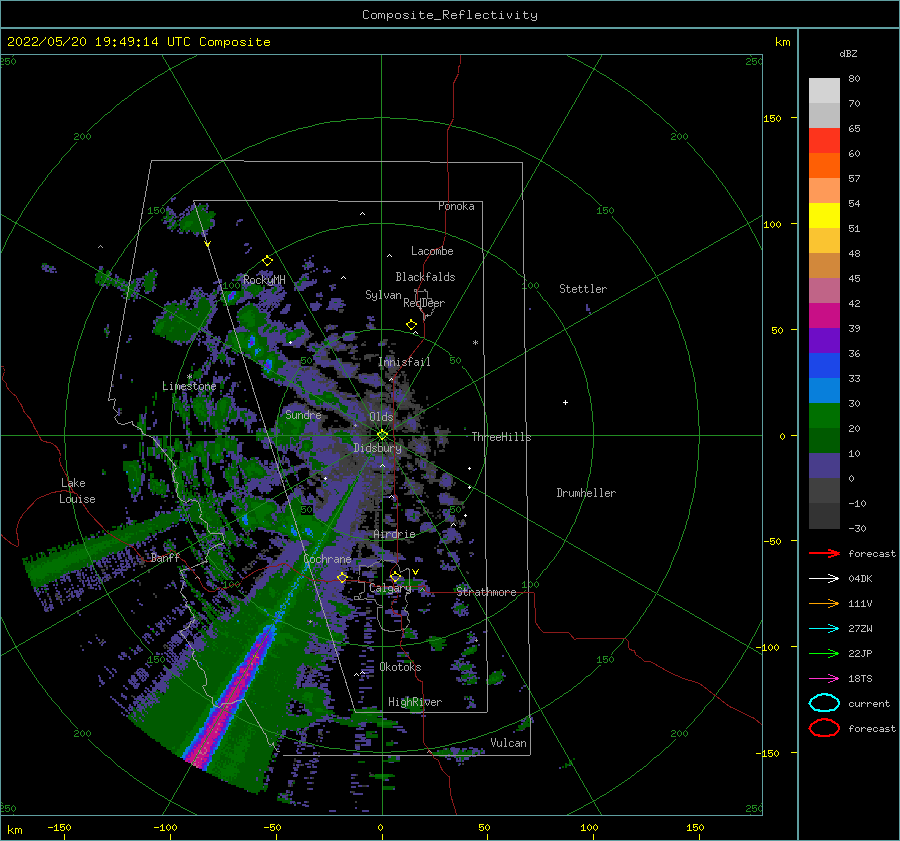Click the white plus marker near Drumheller
This screenshot has width=900, height=841.
click(x=565, y=402)
